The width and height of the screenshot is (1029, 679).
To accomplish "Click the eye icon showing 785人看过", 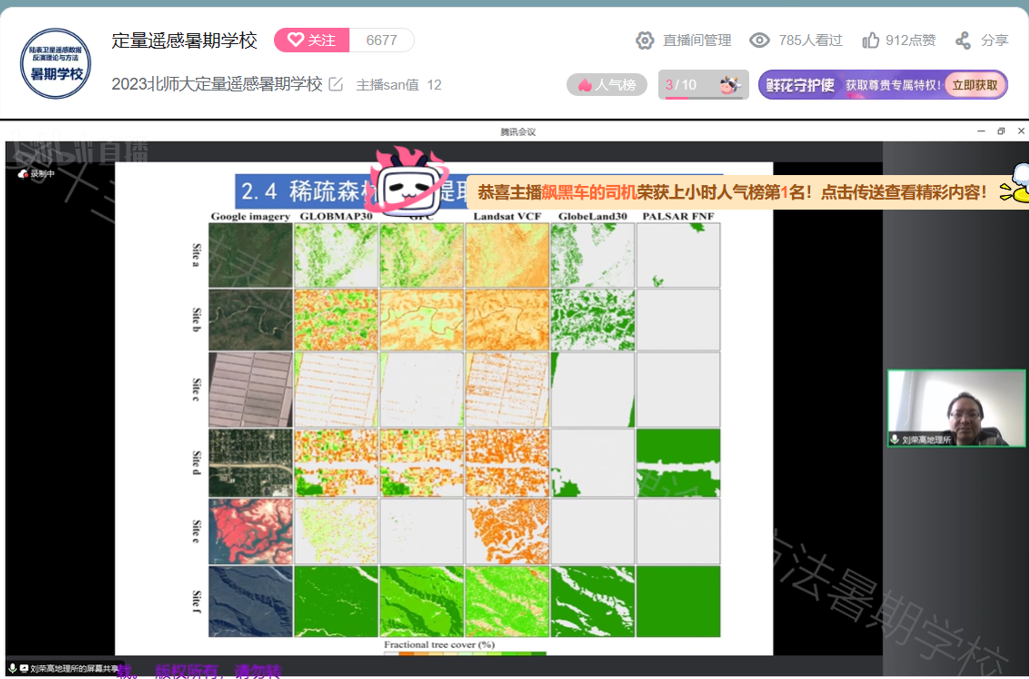I will click(760, 40).
